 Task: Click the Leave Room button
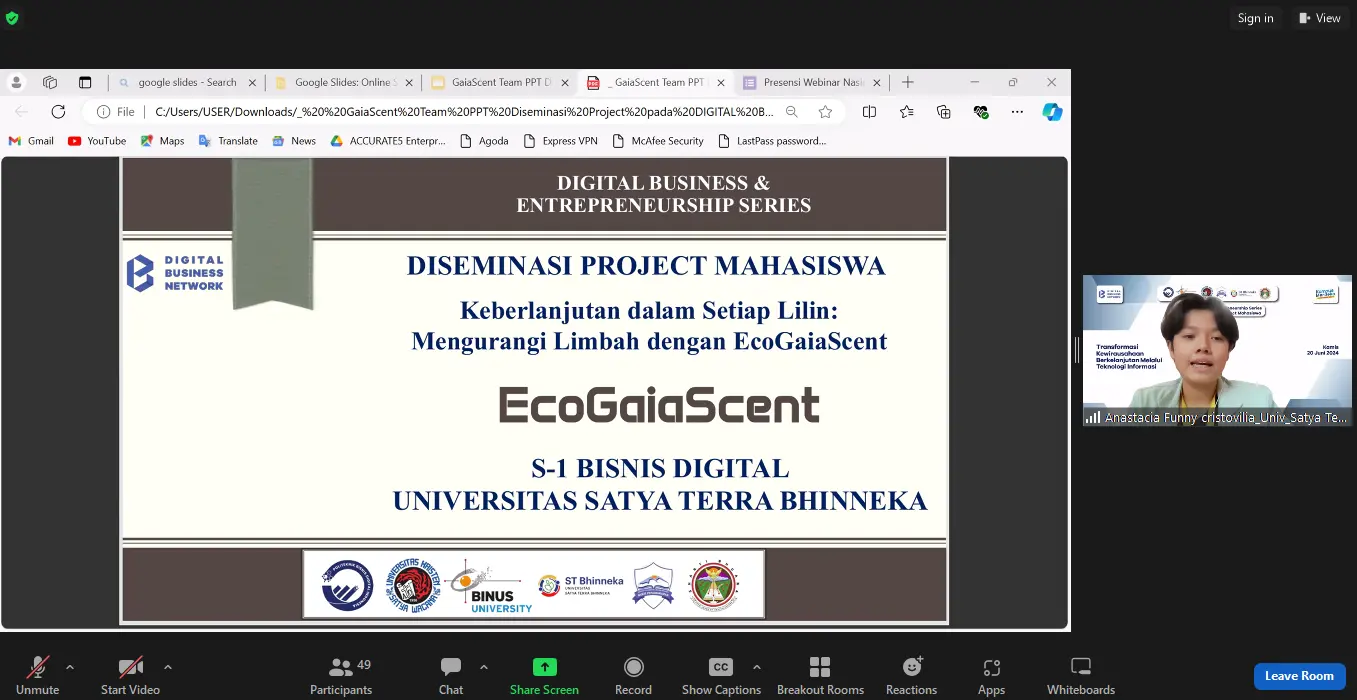coord(1298,676)
